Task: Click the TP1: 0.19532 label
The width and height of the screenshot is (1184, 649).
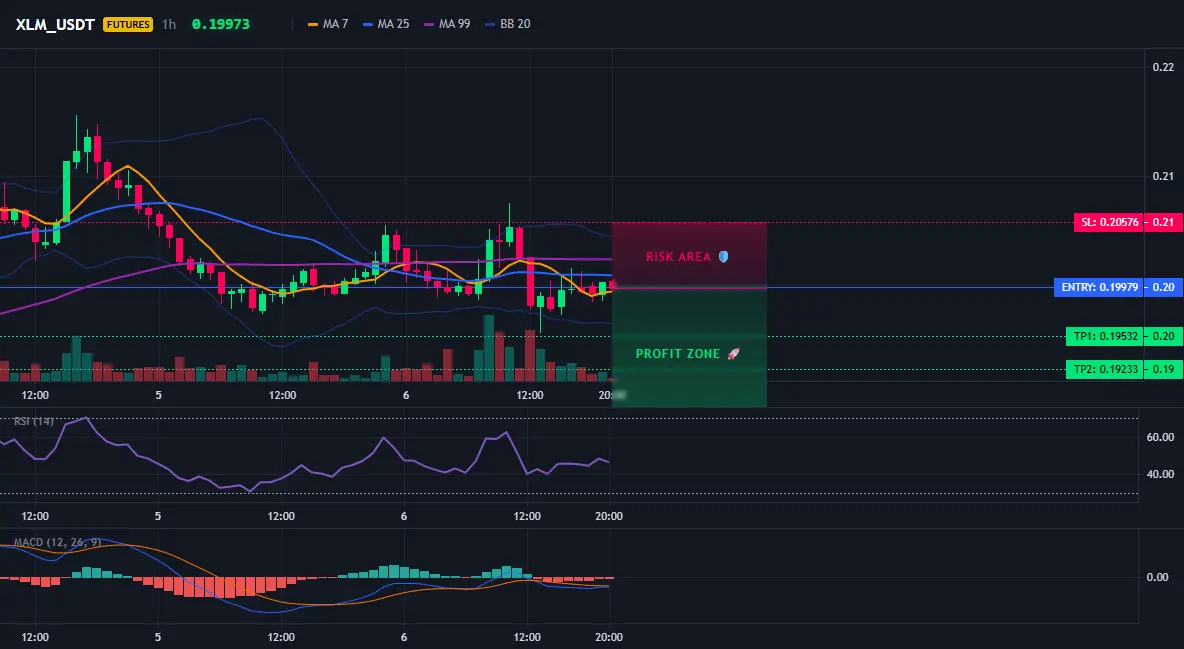Action: [1105, 336]
